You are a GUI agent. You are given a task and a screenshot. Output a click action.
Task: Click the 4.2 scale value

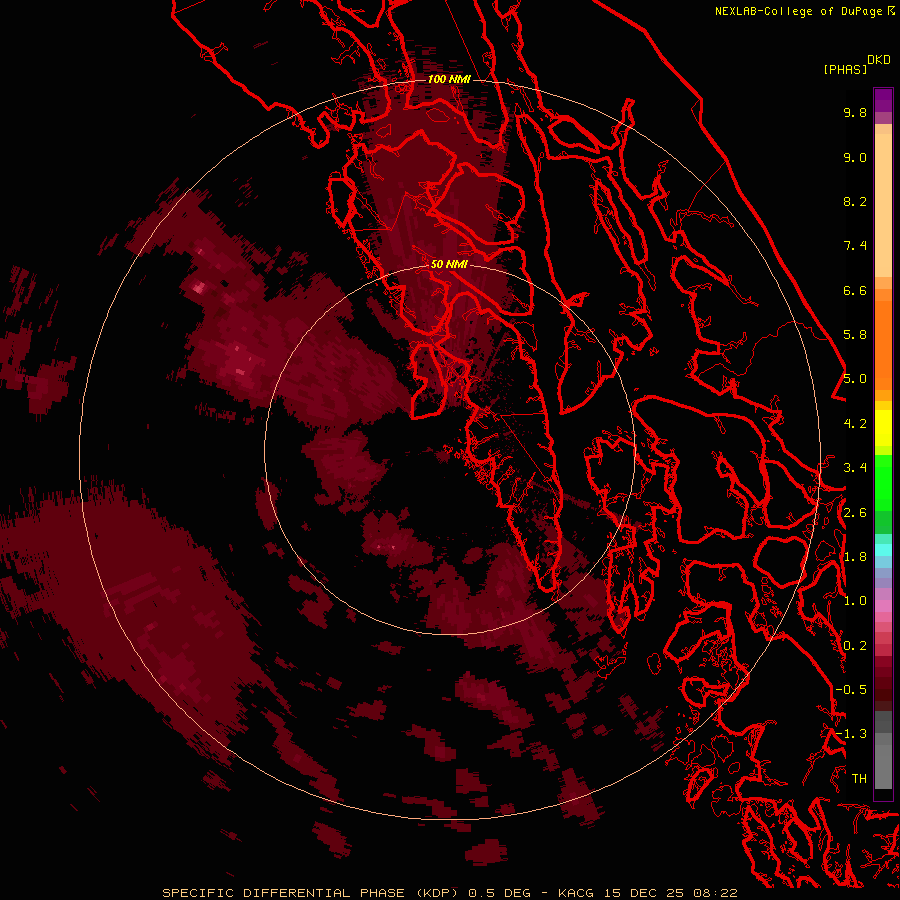pyautogui.click(x=855, y=424)
